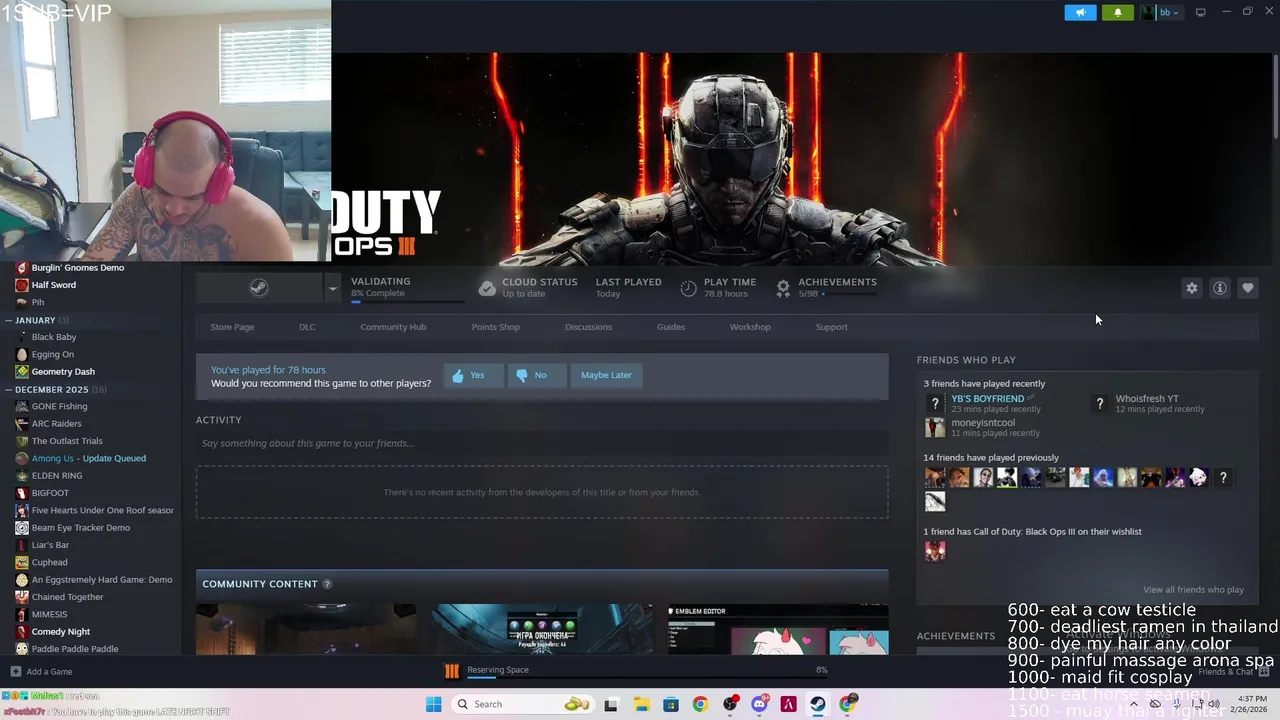Screen dimensions: 1280x720
Task: Select ELDEN RING in the library
Action: click(x=57, y=476)
